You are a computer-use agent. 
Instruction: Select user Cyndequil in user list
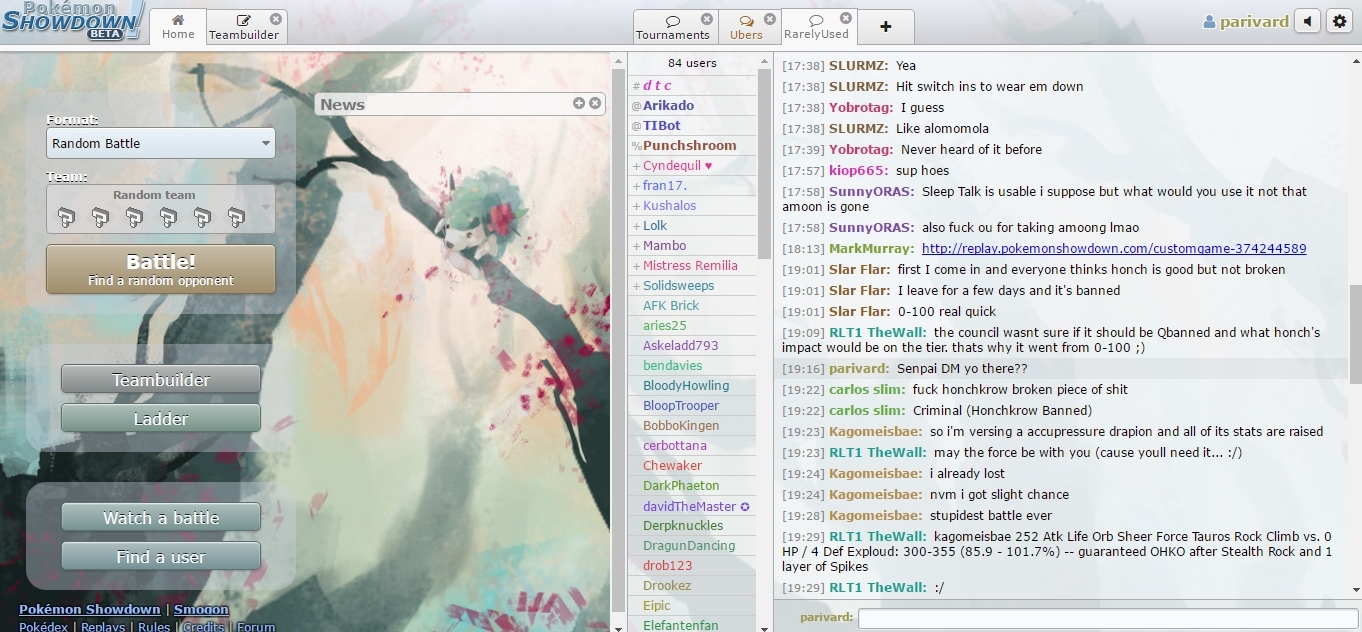[x=692, y=165]
